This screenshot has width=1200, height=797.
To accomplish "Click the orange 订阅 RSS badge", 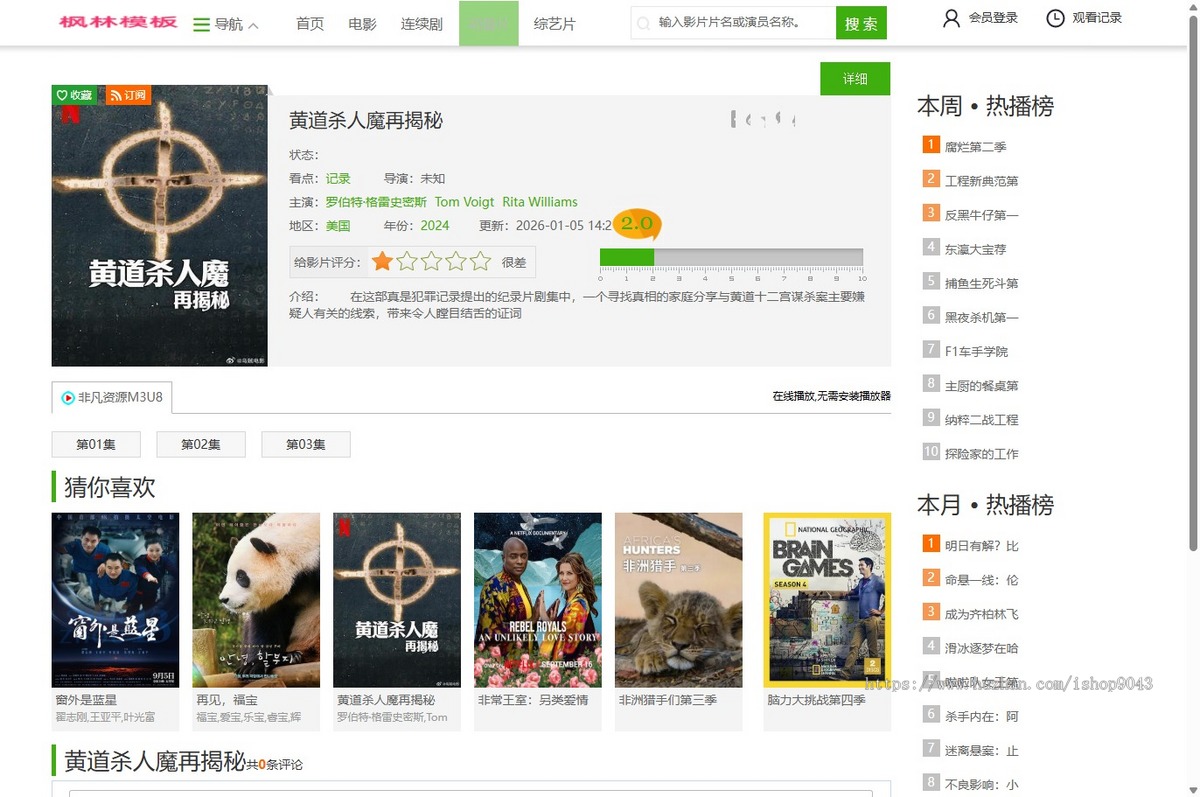I will (128, 95).
